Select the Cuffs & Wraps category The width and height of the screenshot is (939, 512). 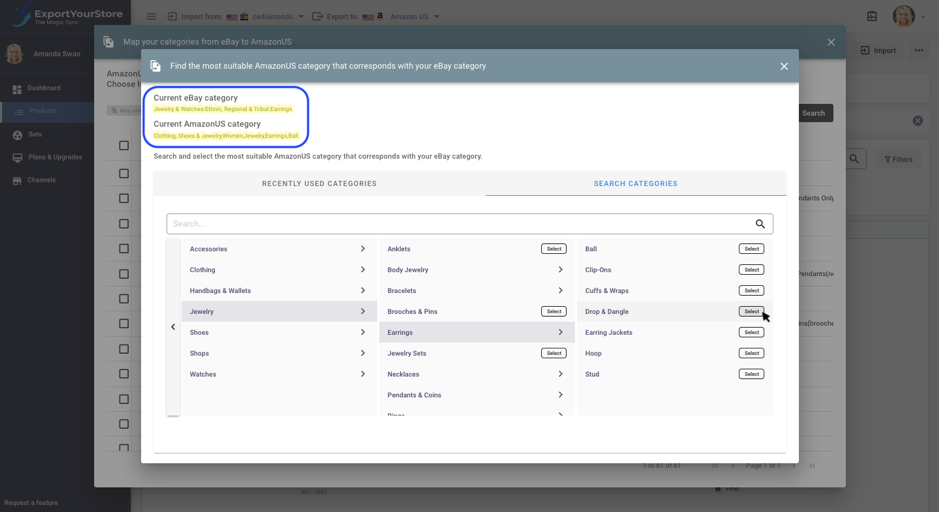tap(752, 291)
